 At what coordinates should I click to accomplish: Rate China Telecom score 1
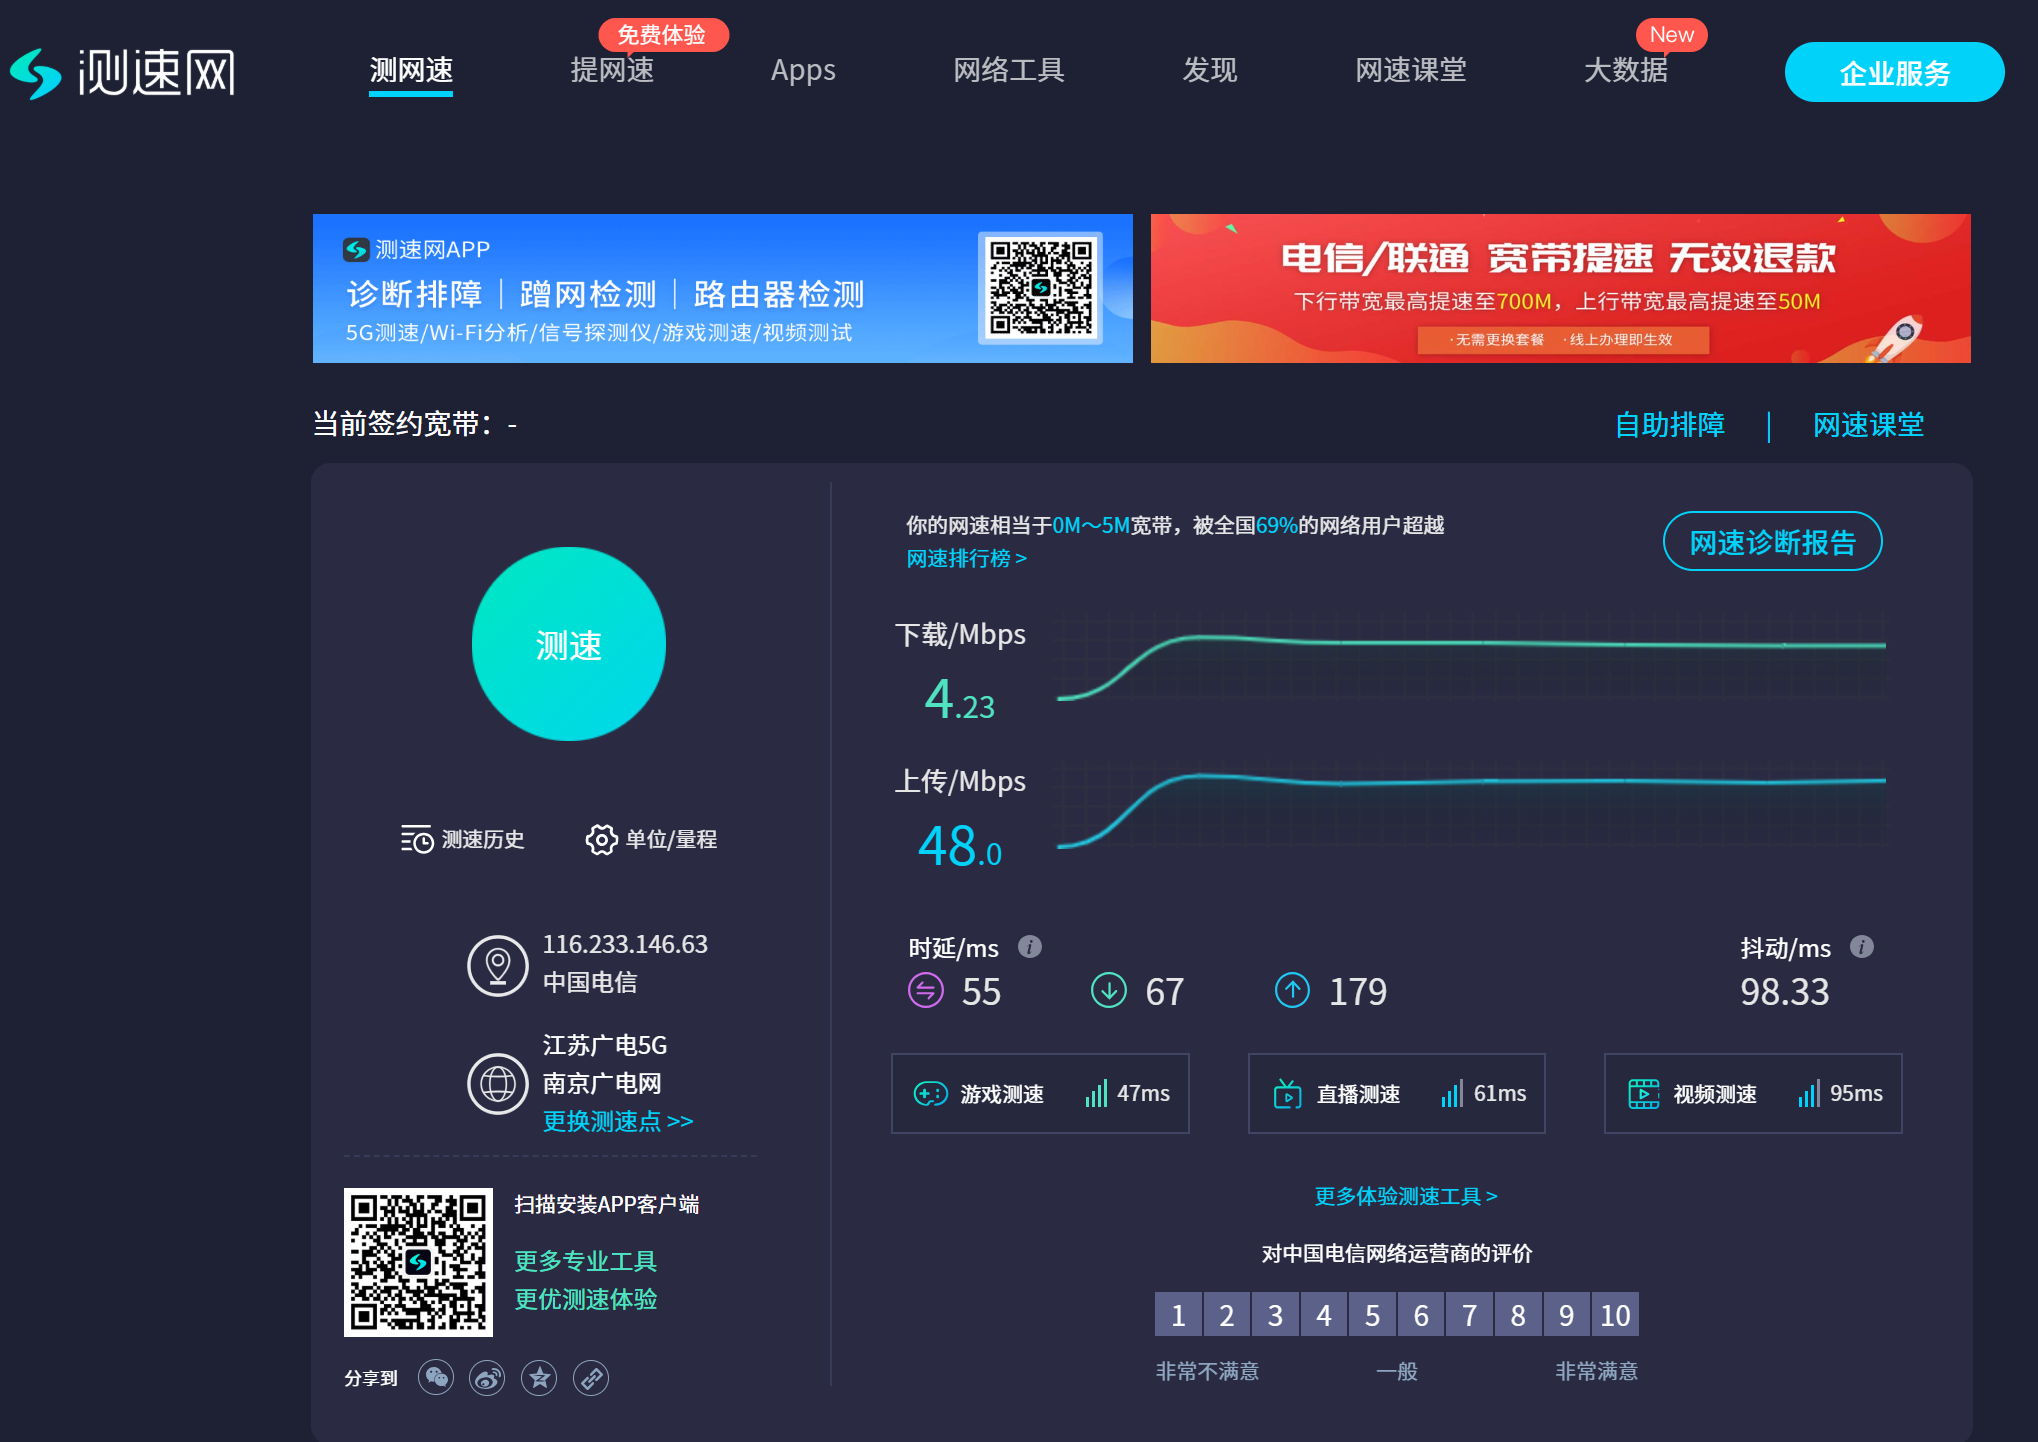point(1178,1314)
